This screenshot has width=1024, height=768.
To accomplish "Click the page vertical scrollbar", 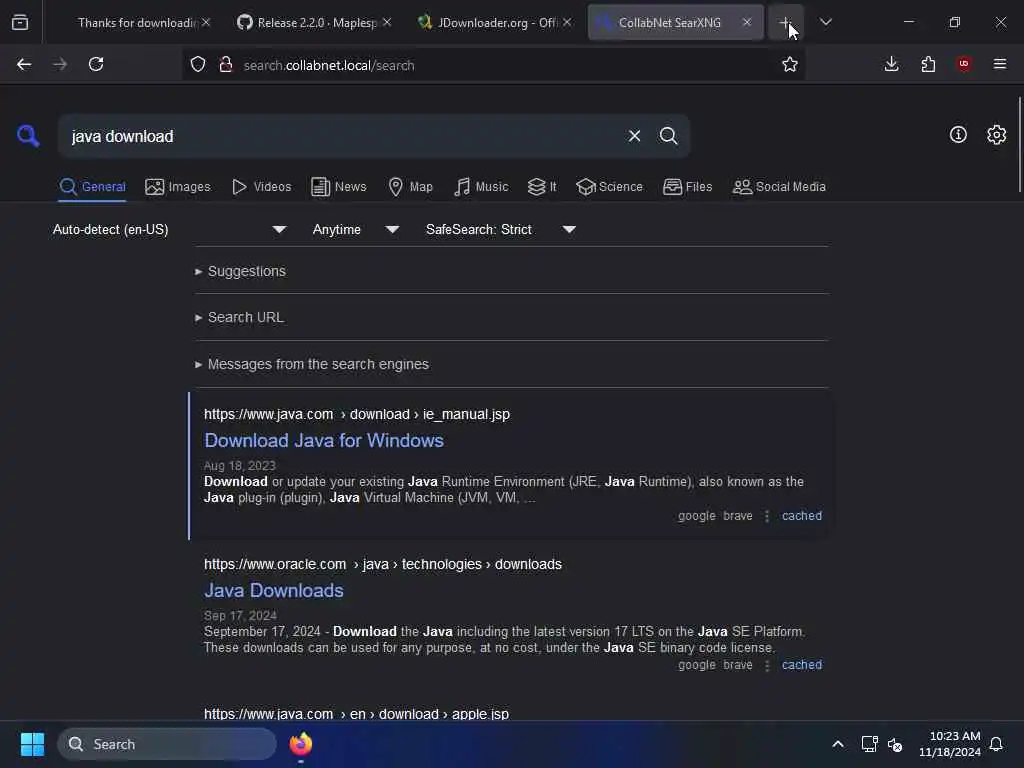I will pos(1019,144).
